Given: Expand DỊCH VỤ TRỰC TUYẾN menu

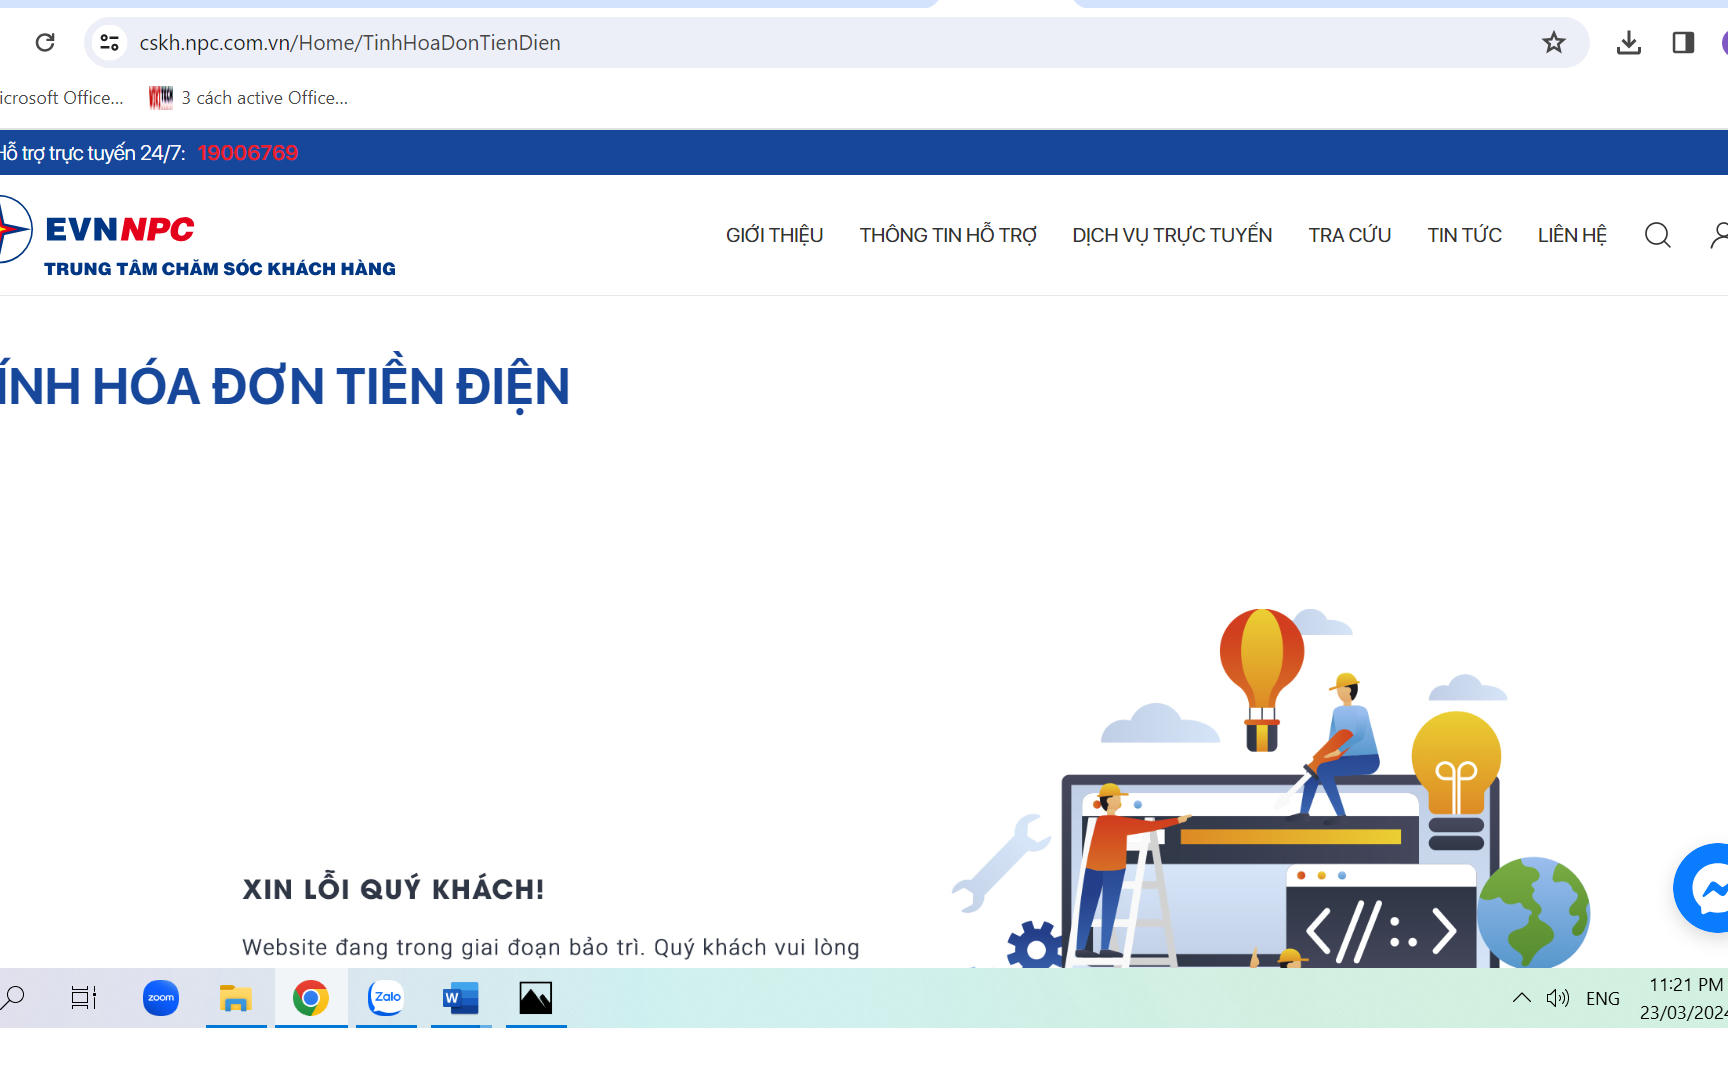Looking at the screenshot, I should [x=1172, y=235].
